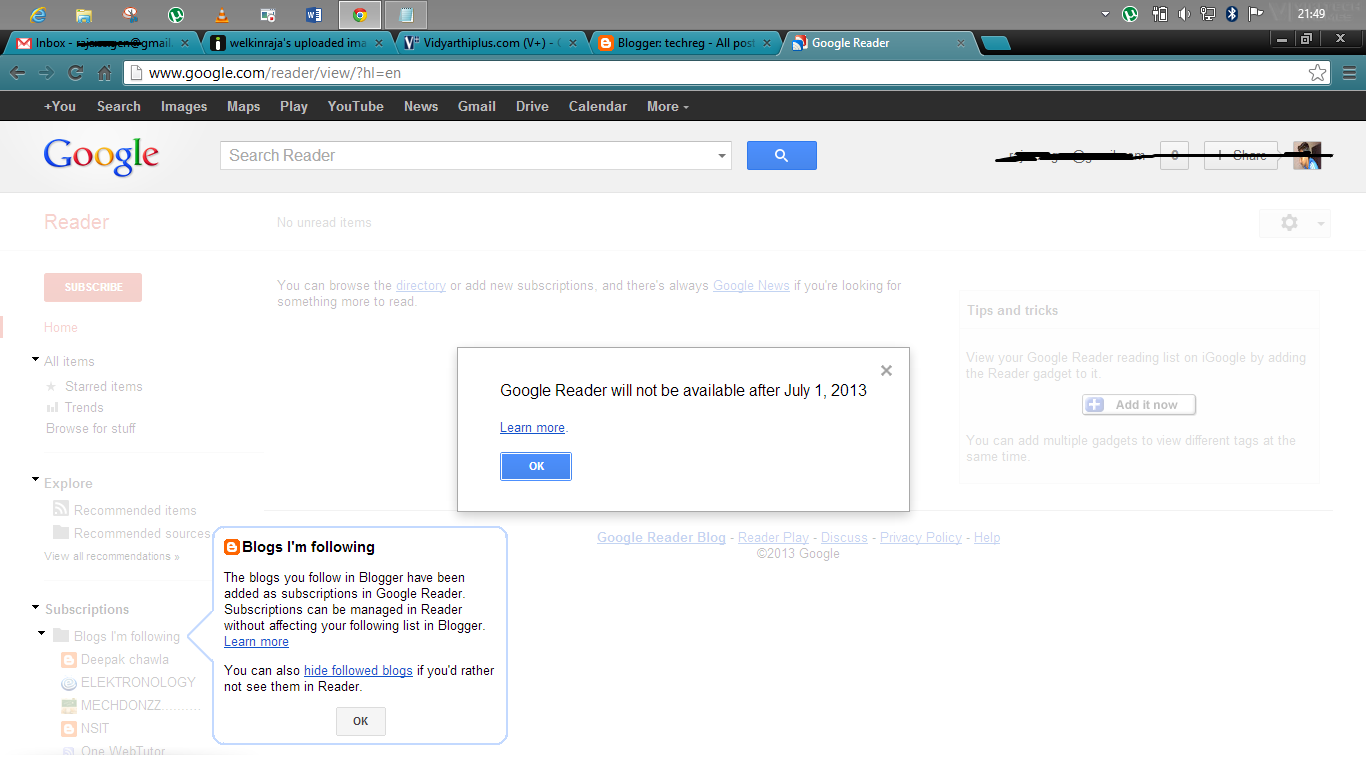The height and width of the screenshot is (768, 1366).
Task: Click hide followed blogs link
Action: pyautogui.click(x=358, y=670)
